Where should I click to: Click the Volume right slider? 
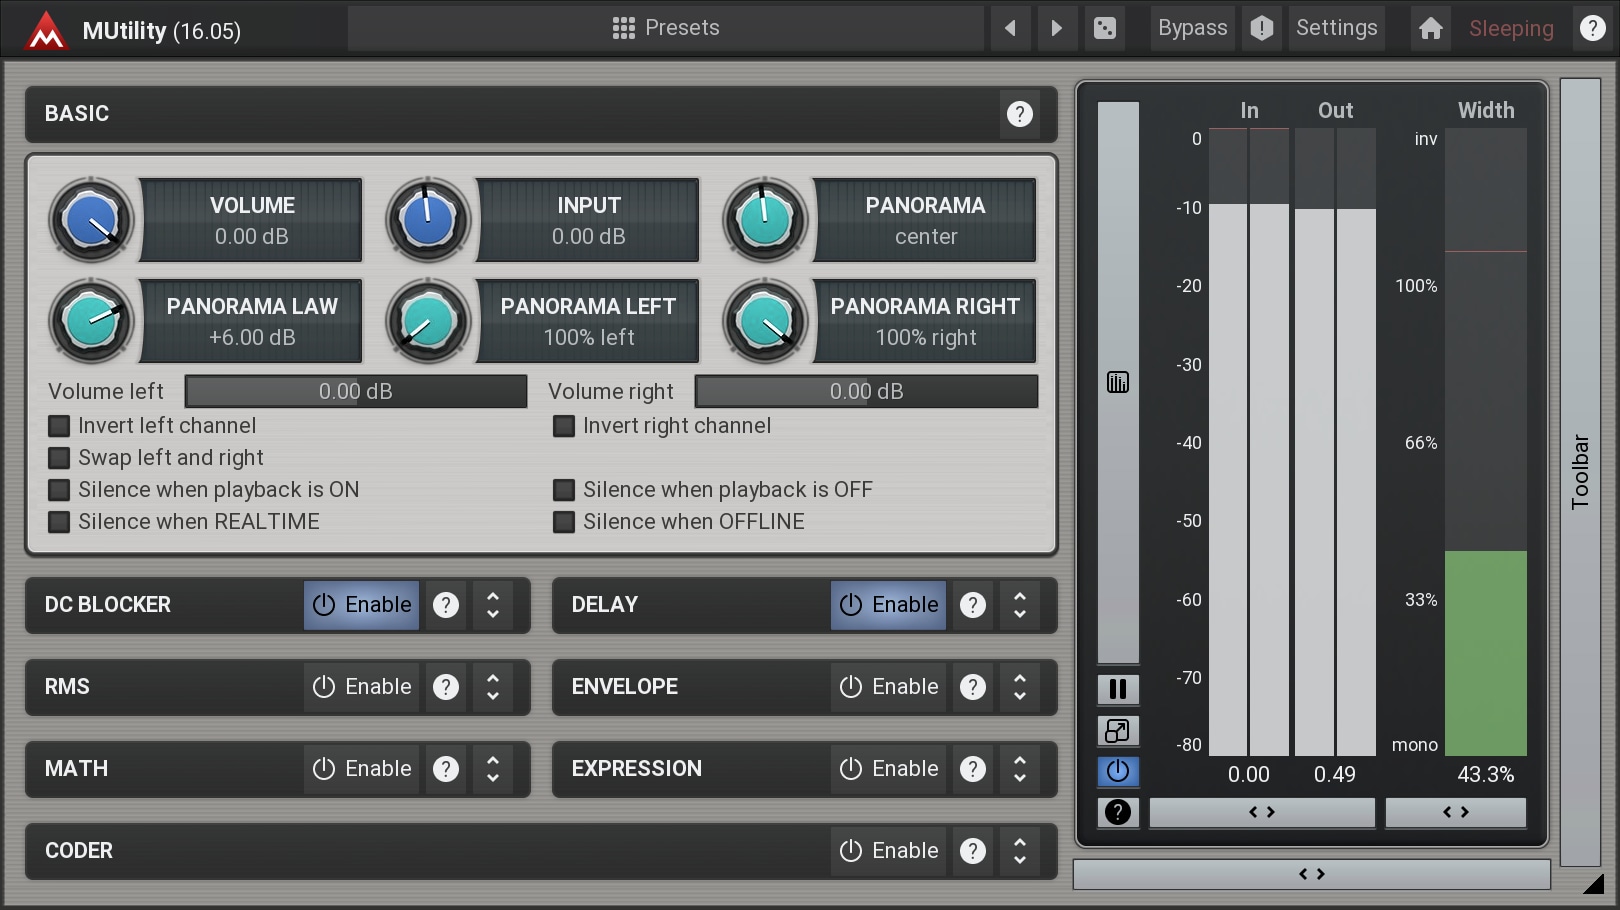pyautogui.click(x=866, y=392)
